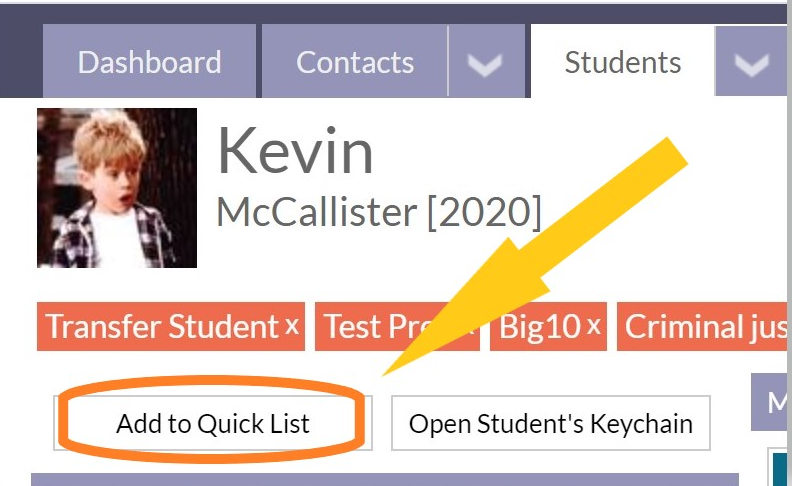792x486 pixels.
Task: Select the Criminal jus tag
Action: [x=702, y=326]
